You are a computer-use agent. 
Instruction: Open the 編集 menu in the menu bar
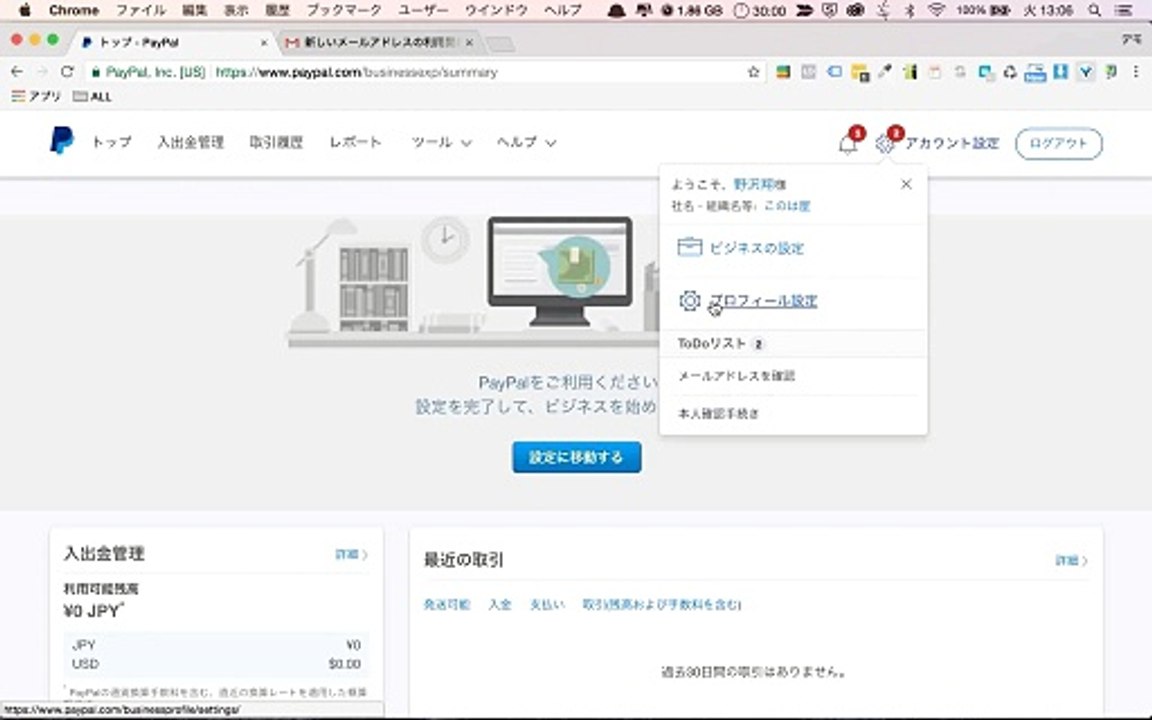[x=194, y=10]
